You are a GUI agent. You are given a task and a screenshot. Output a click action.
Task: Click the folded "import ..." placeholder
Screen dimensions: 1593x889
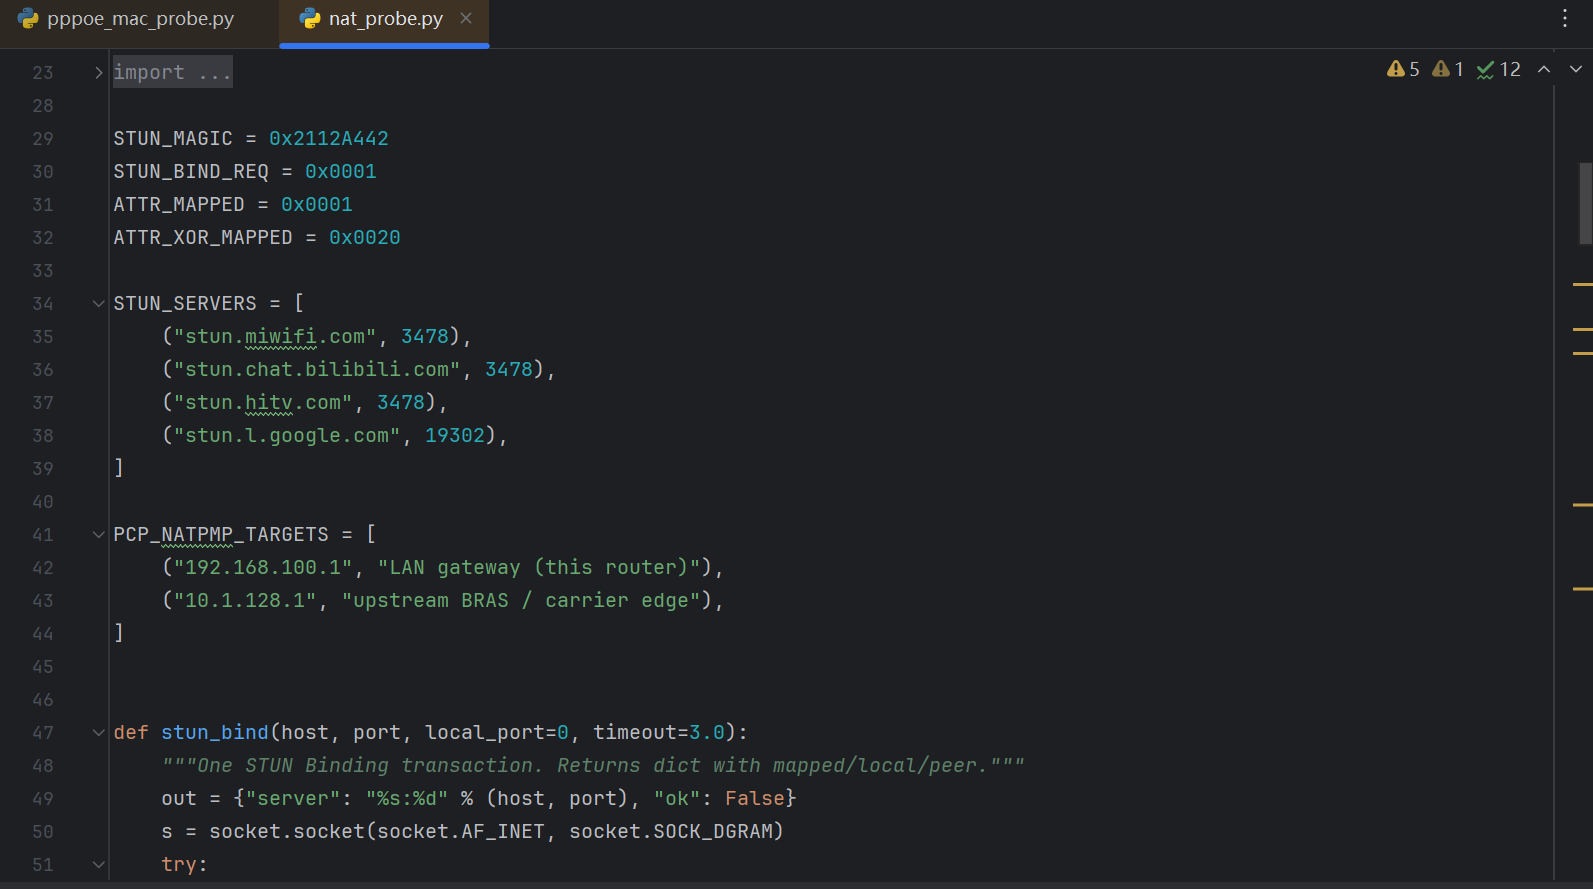click(x=172, y=72)
